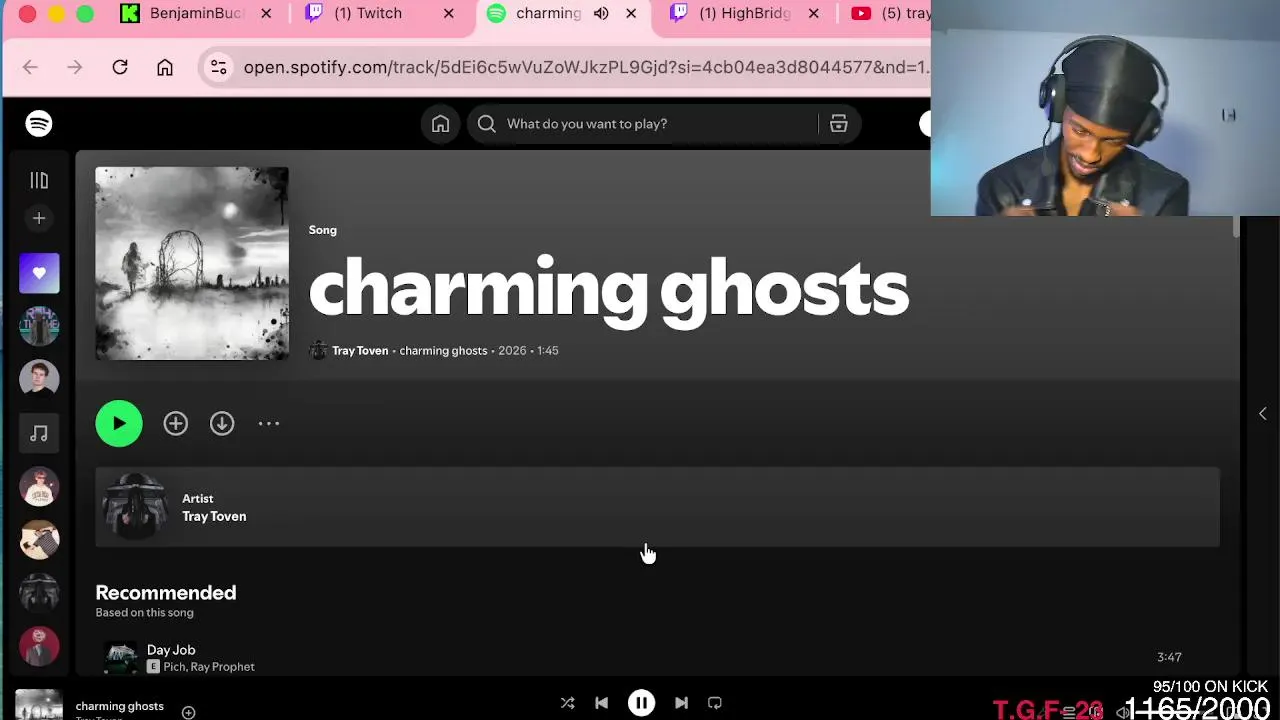Screen dimensions: 1280x720
Task: Click the Recommended section heading
Action: [166, 593]
